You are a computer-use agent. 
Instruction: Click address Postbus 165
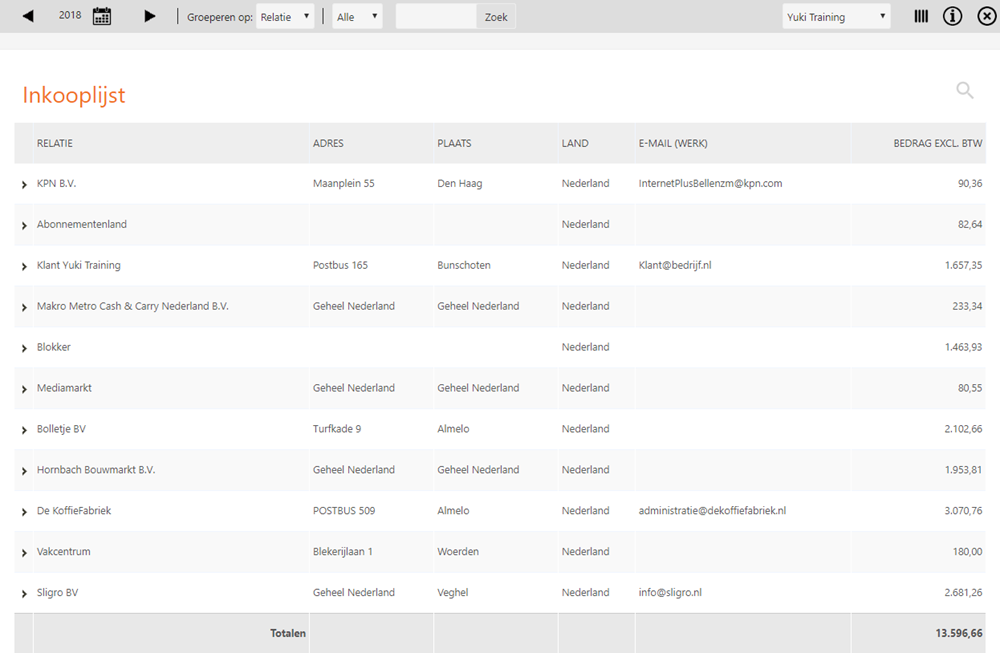pyautogui.click(x=340, y=265)
